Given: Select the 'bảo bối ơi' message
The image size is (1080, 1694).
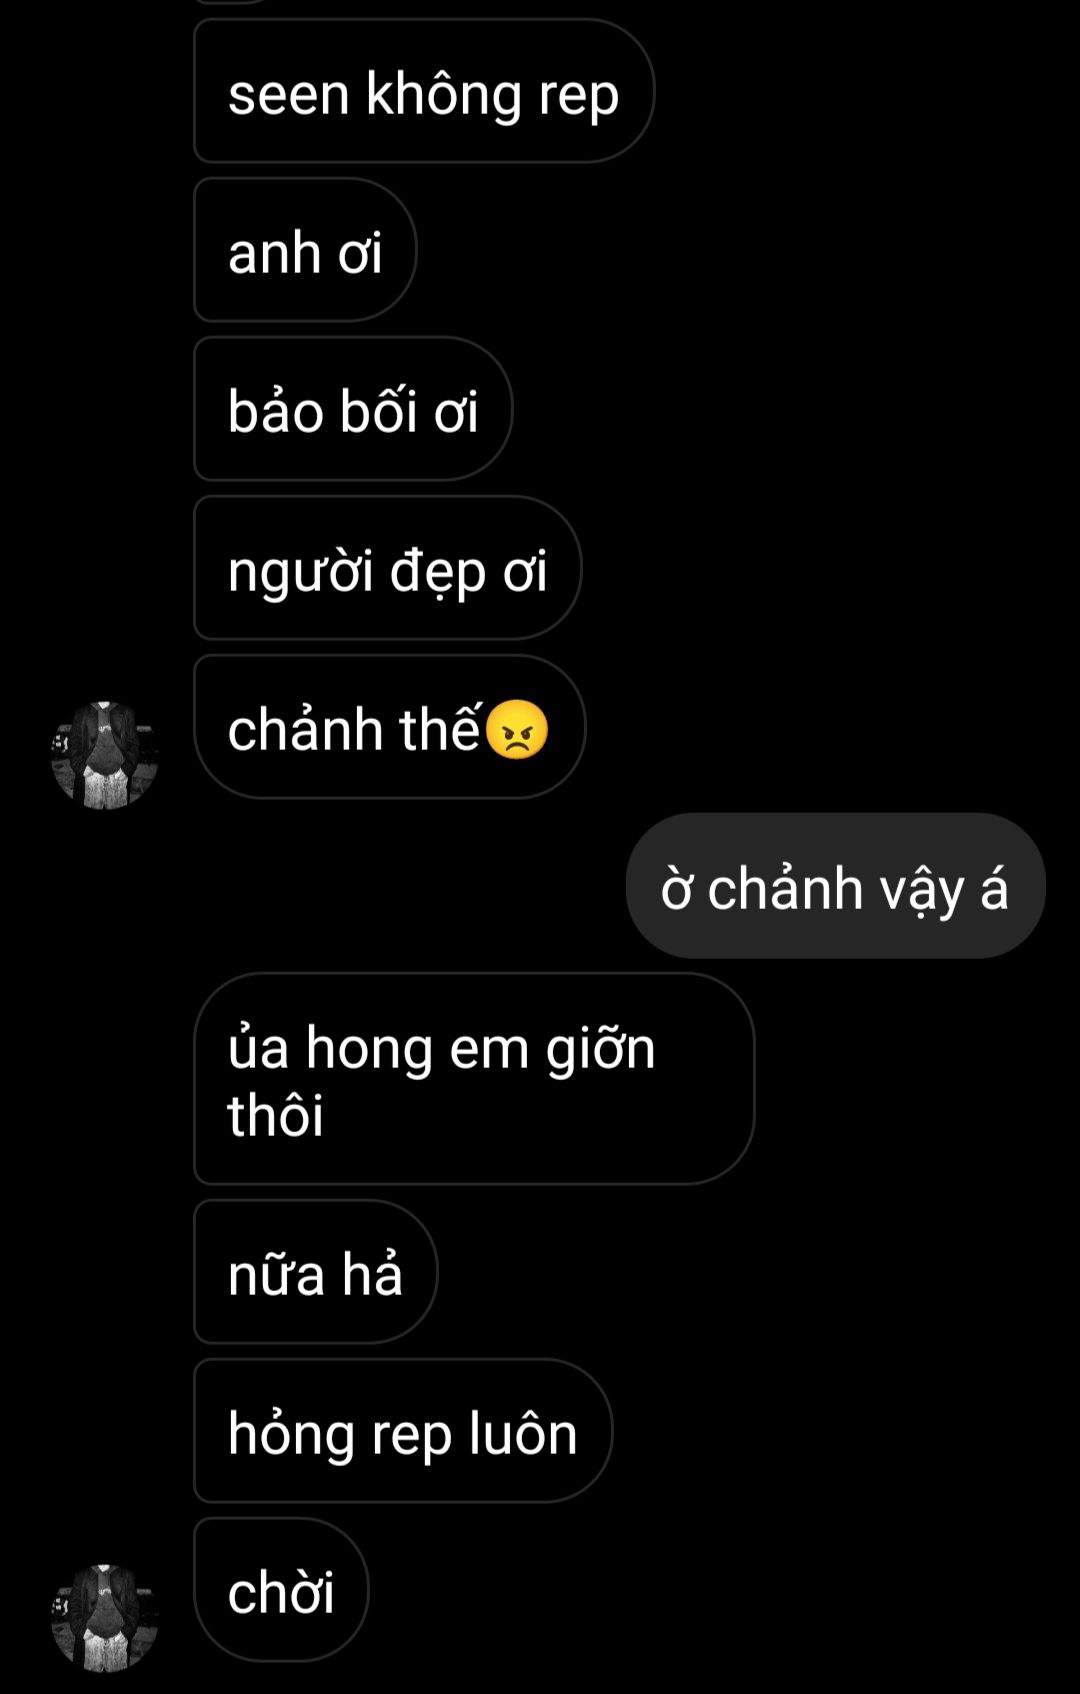Looking at the screenshot, I should tap(353, 409).
